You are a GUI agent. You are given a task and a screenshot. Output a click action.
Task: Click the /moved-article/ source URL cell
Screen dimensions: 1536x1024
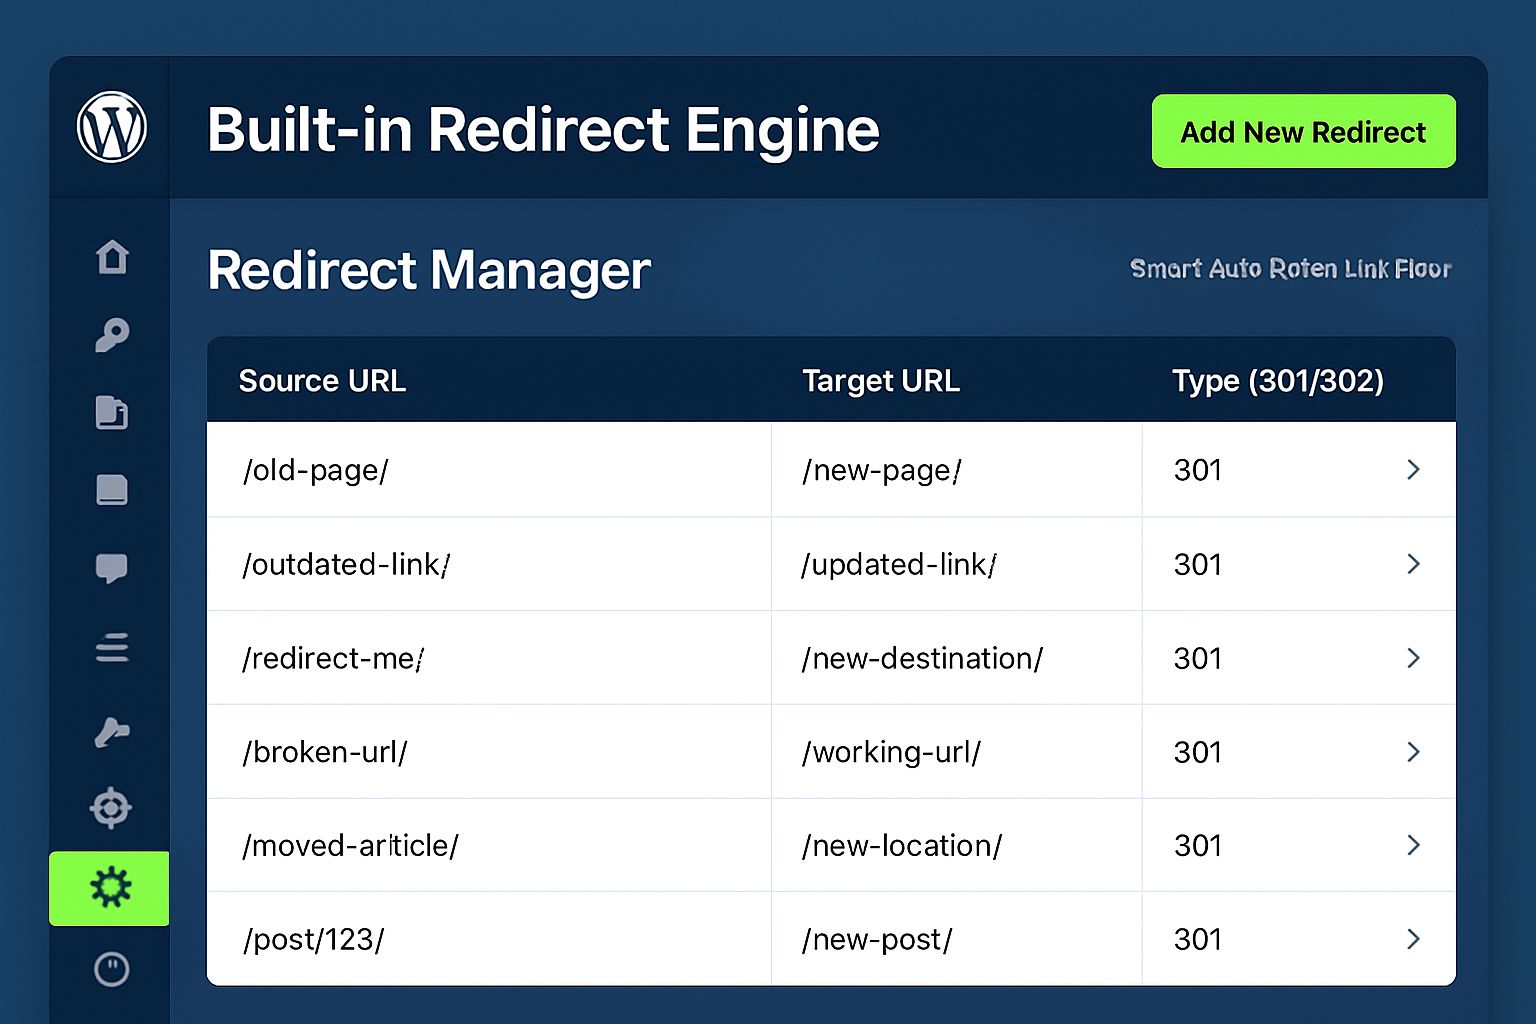[350, 846]
